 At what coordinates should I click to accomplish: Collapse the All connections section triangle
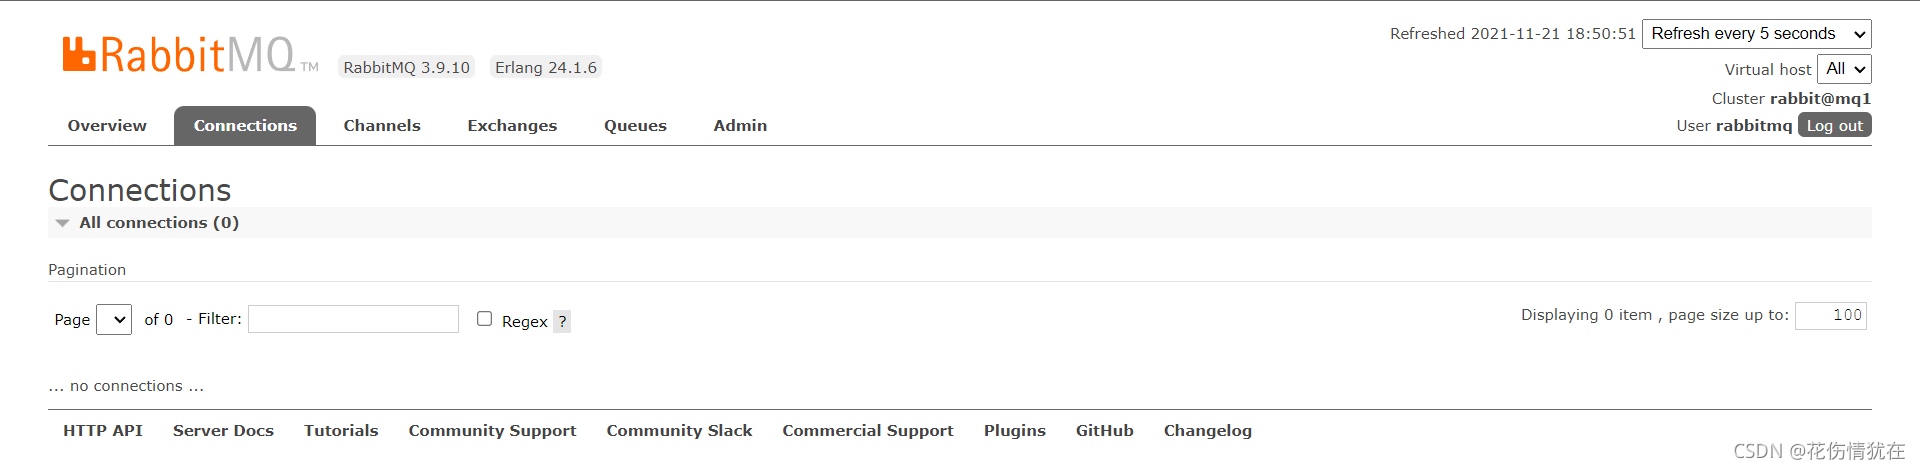click(63, 223)
